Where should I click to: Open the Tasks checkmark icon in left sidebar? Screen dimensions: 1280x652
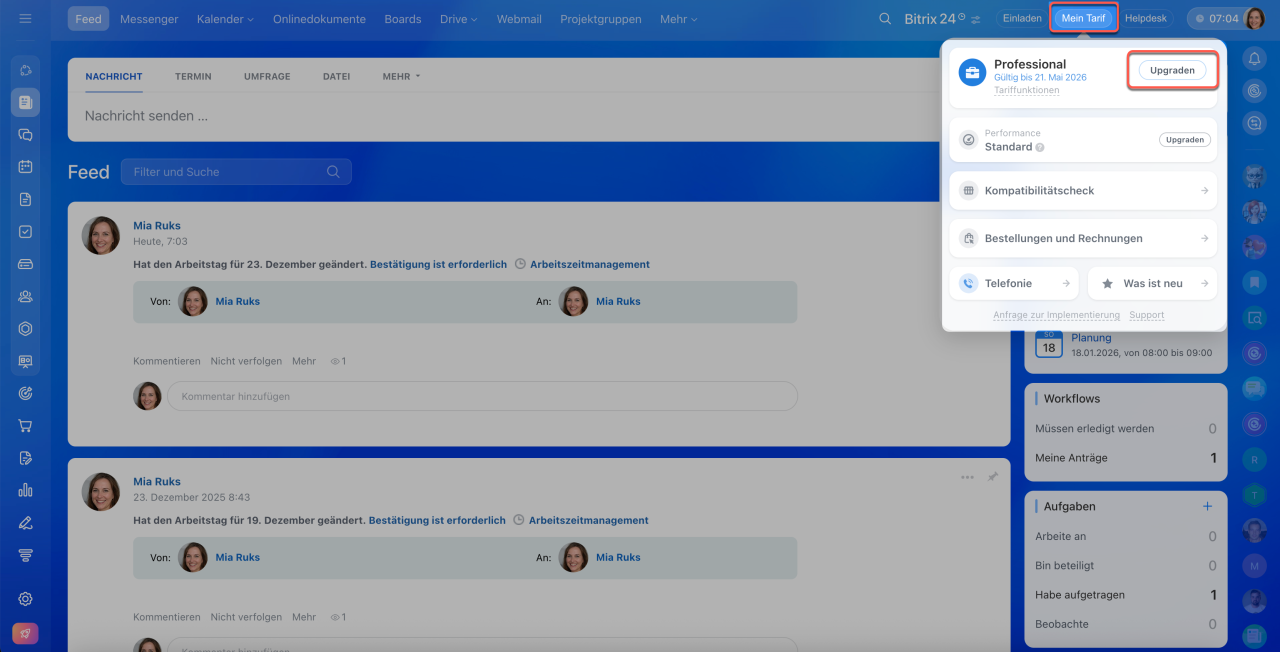pyautogui.click(x=26, y=231)
